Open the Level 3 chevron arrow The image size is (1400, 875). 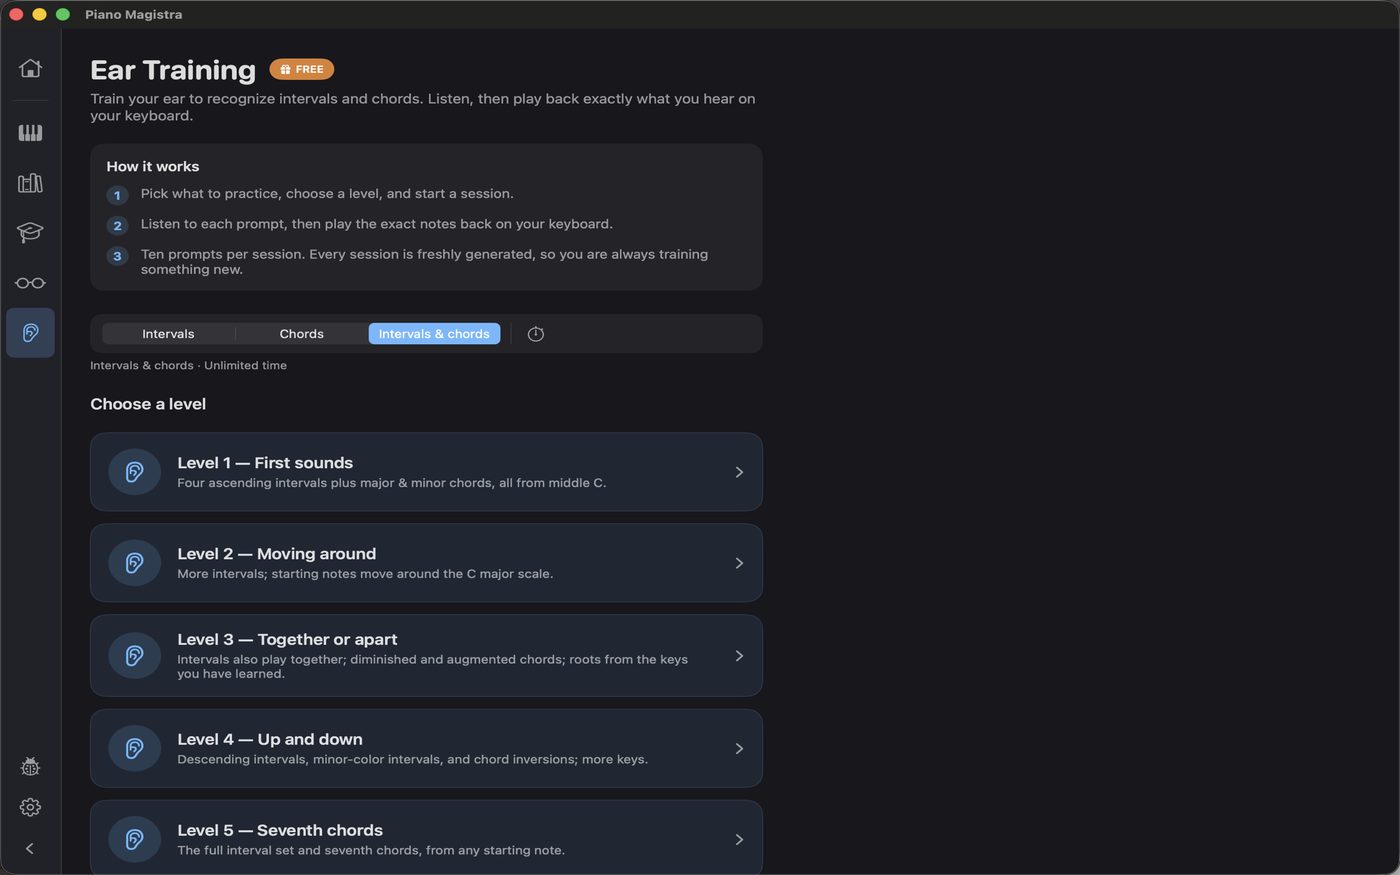[739, 656]
